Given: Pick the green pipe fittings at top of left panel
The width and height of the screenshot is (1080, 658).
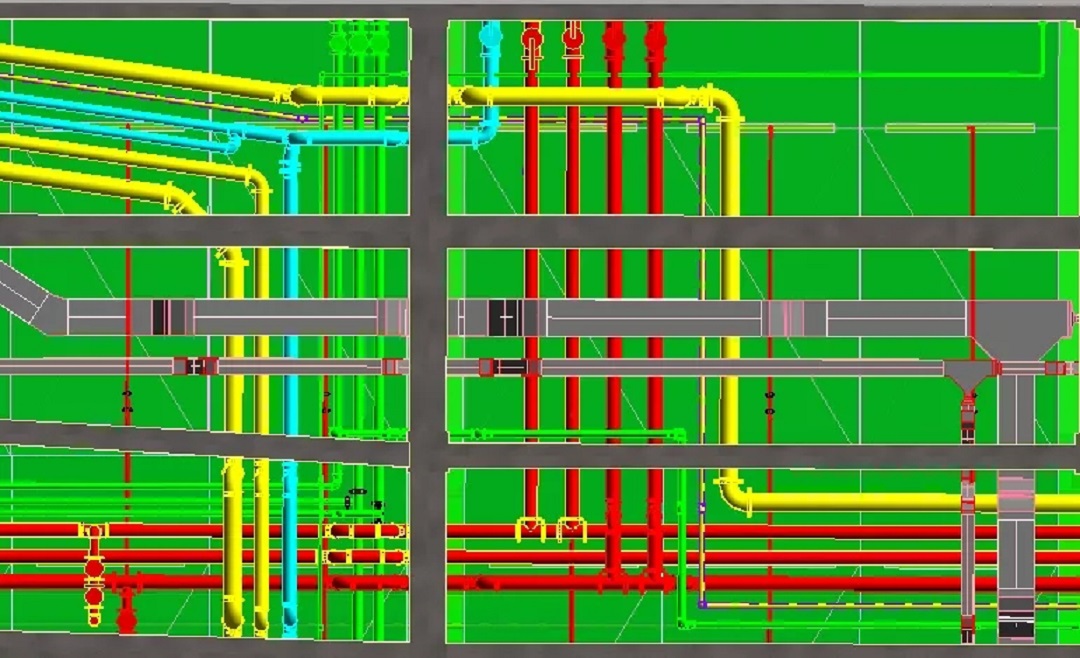Looking at the screenshot, I should (x=357, y=40).
